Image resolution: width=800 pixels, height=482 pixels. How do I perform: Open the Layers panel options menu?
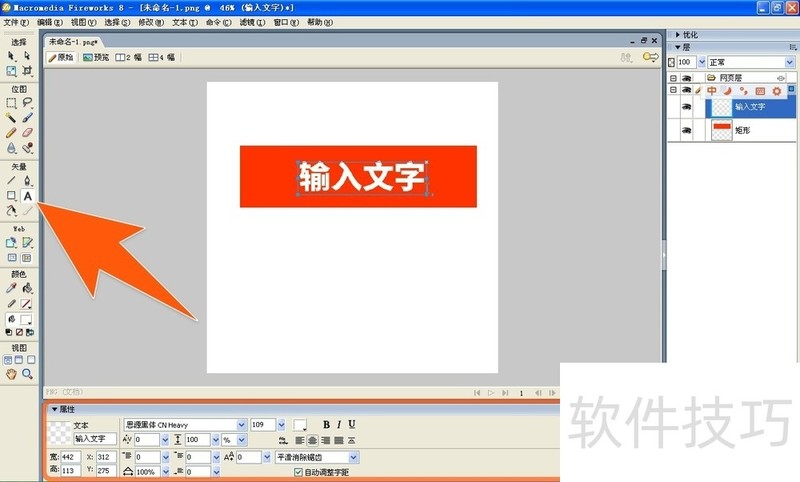pyautogui.click(x=792, y=47)
